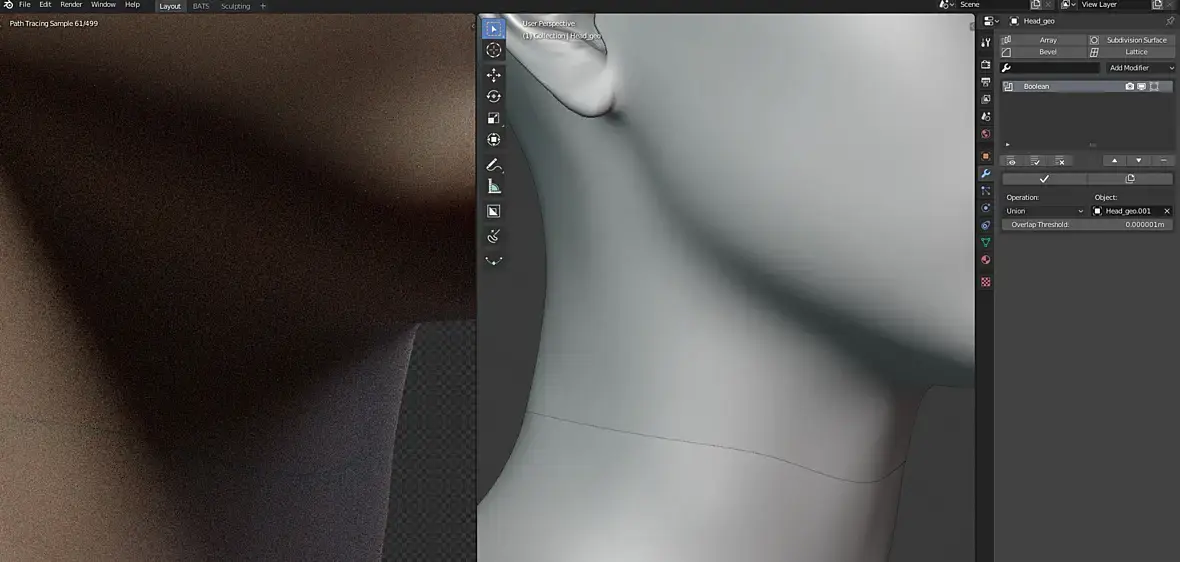Screen dimensions: 1180x562
Task: Open the View Layer properties tab
Action: (986, 99)
